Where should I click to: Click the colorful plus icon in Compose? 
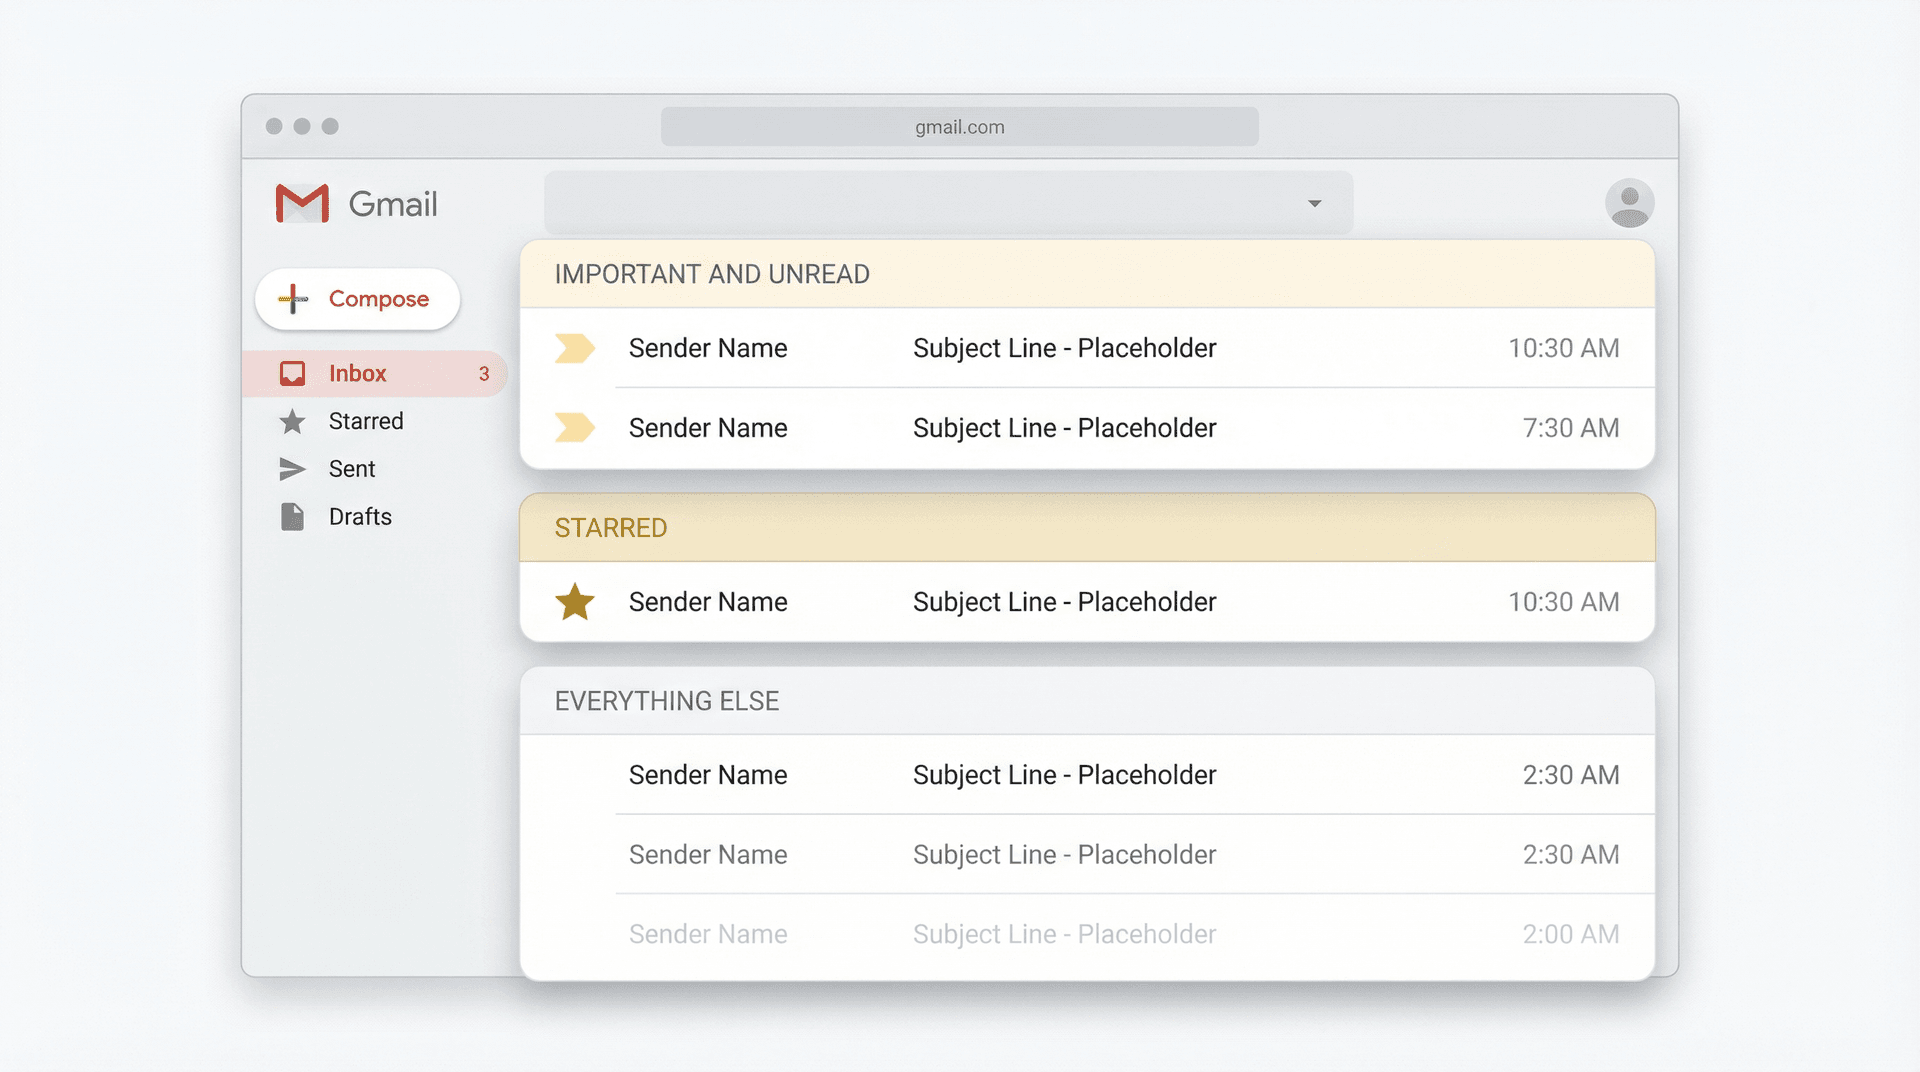coord(293,299)
